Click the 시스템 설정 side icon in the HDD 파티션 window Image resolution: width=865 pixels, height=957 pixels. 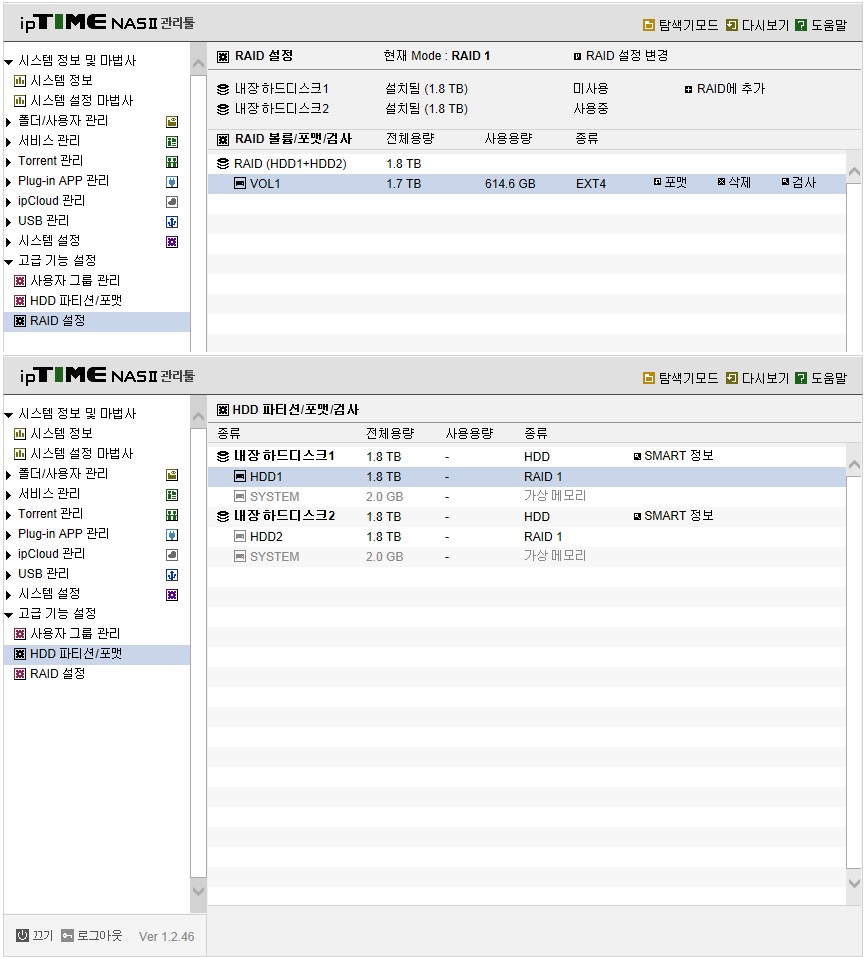coord(172,595)
